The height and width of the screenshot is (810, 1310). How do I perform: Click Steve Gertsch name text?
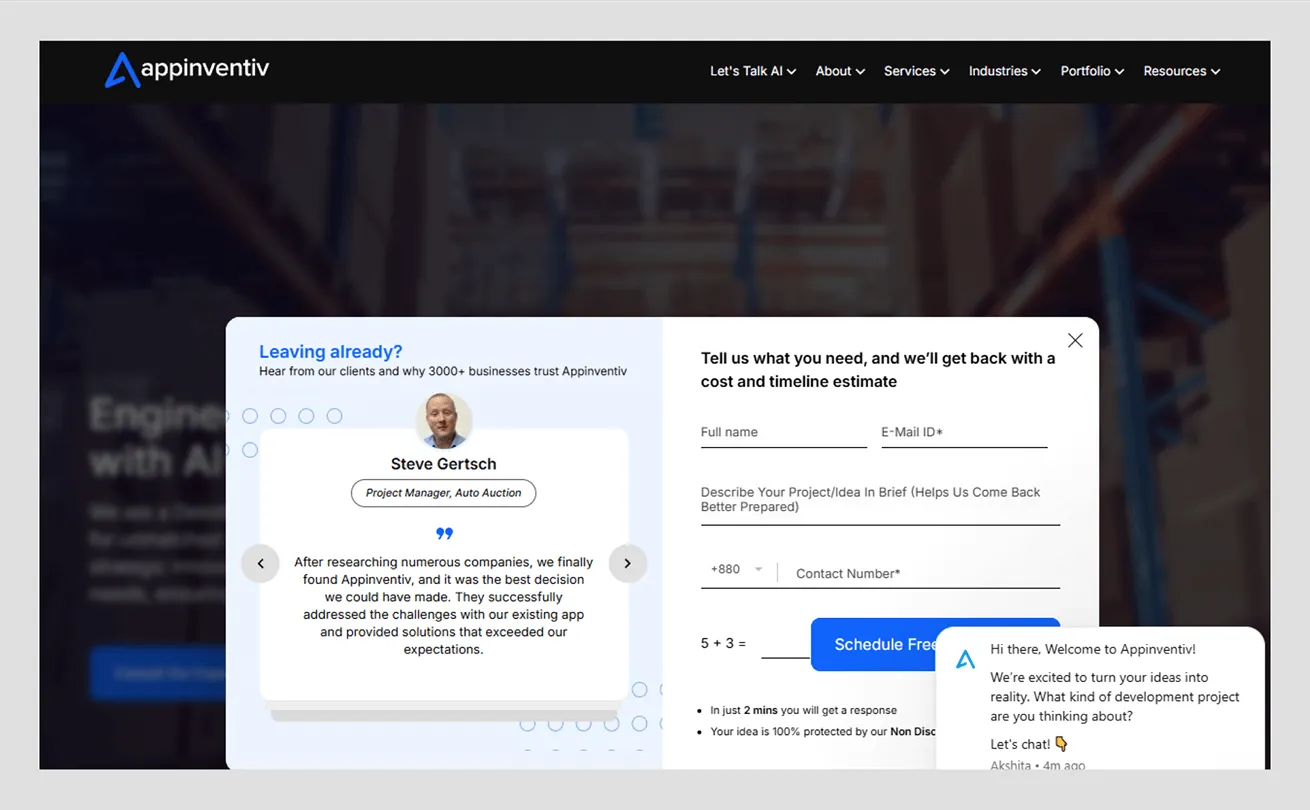pyautogui.click(x=444, y=464)
